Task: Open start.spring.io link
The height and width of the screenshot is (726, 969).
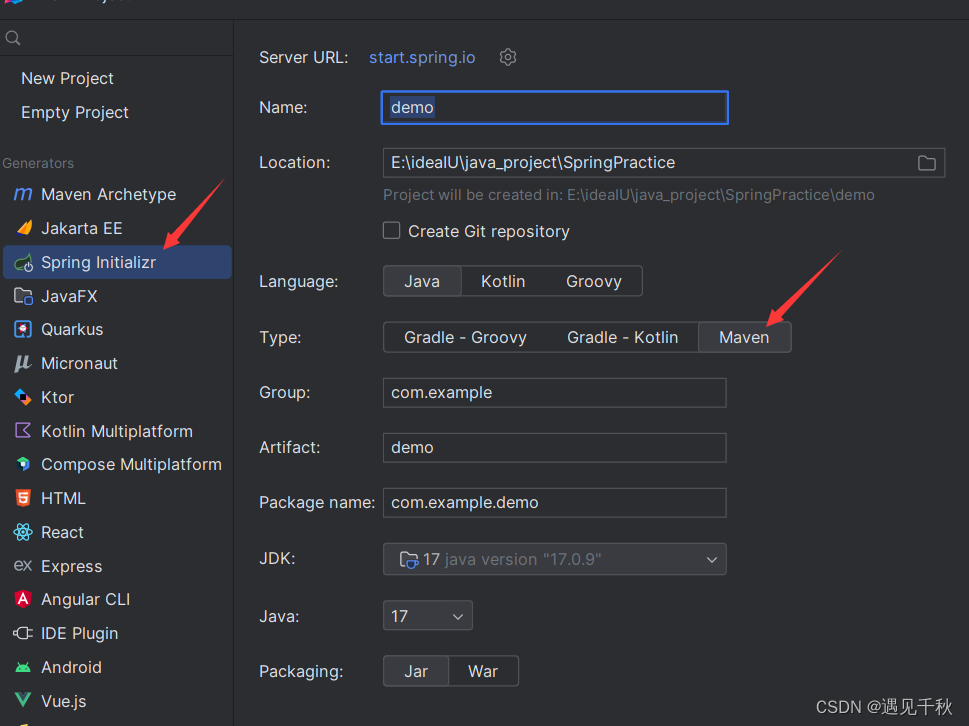Action: [x=422, y=57]
